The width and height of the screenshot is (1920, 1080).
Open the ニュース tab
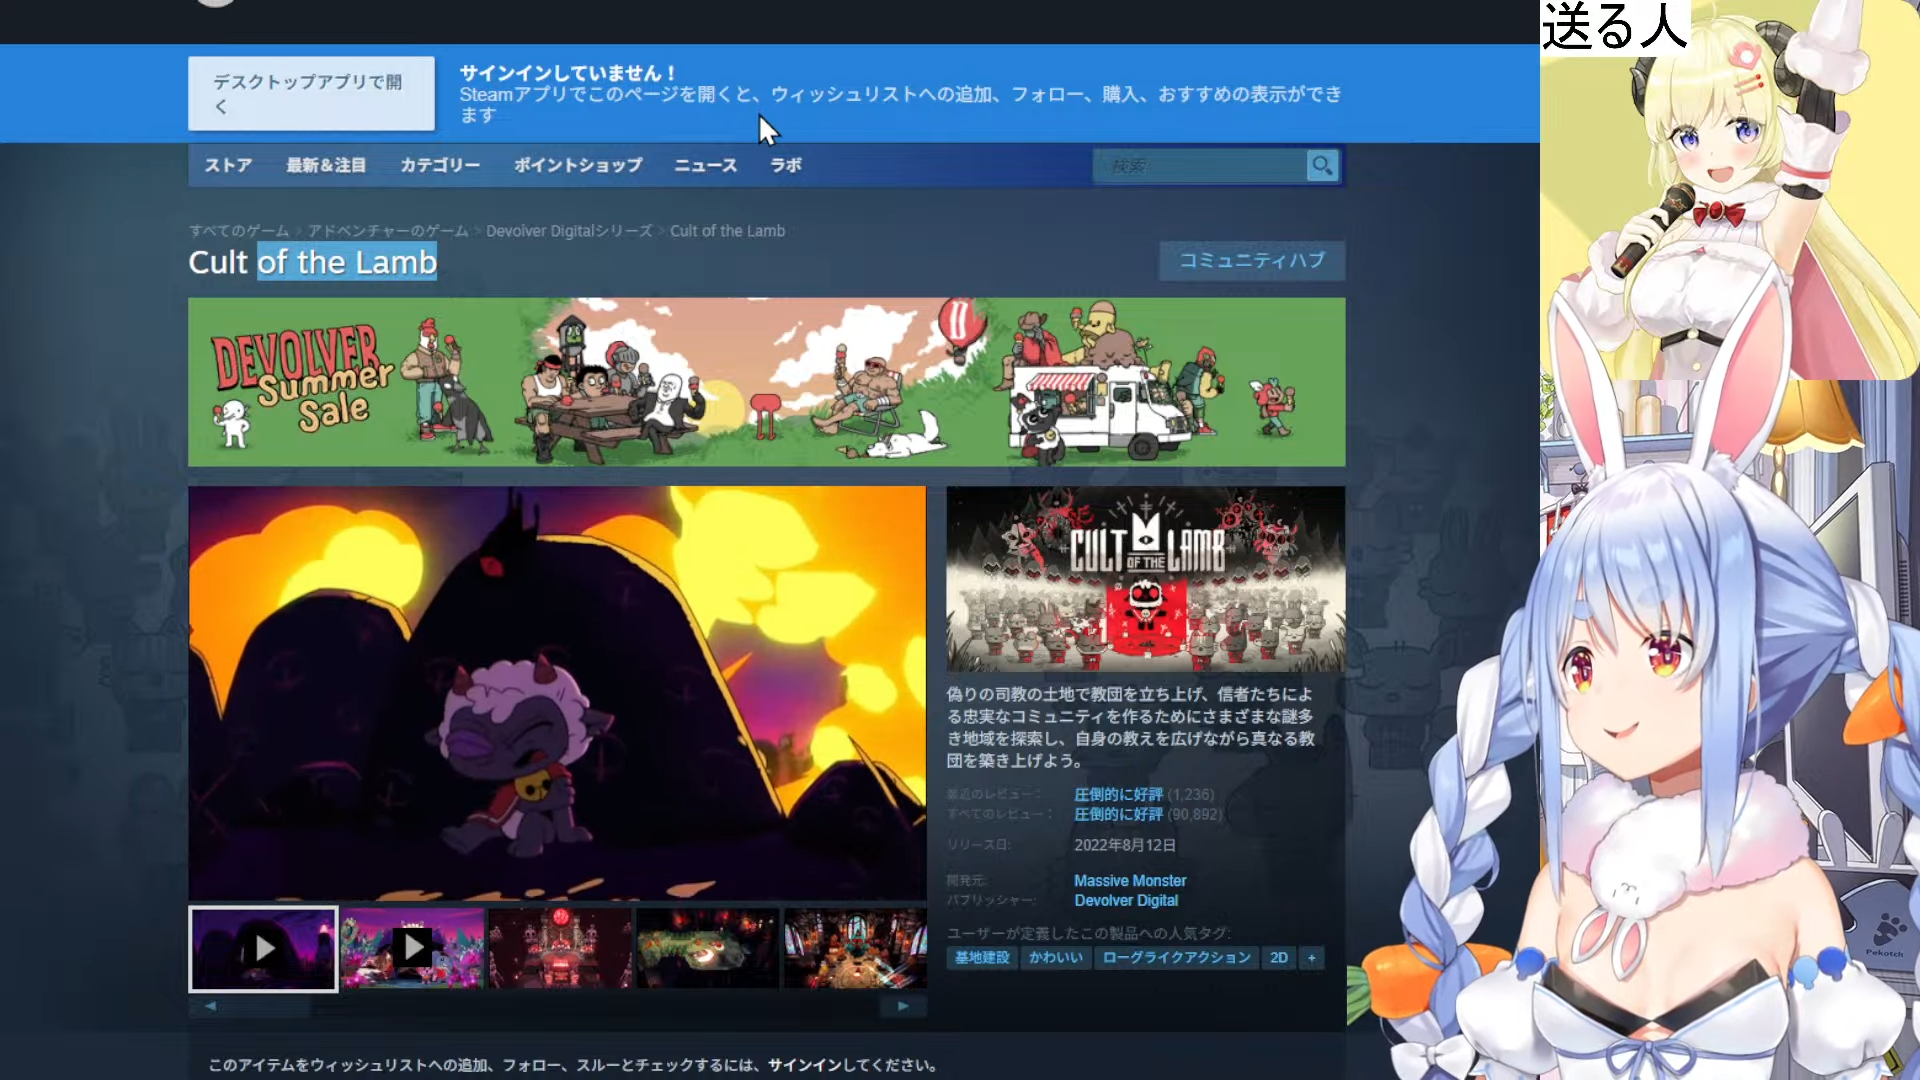coord(705,165)
